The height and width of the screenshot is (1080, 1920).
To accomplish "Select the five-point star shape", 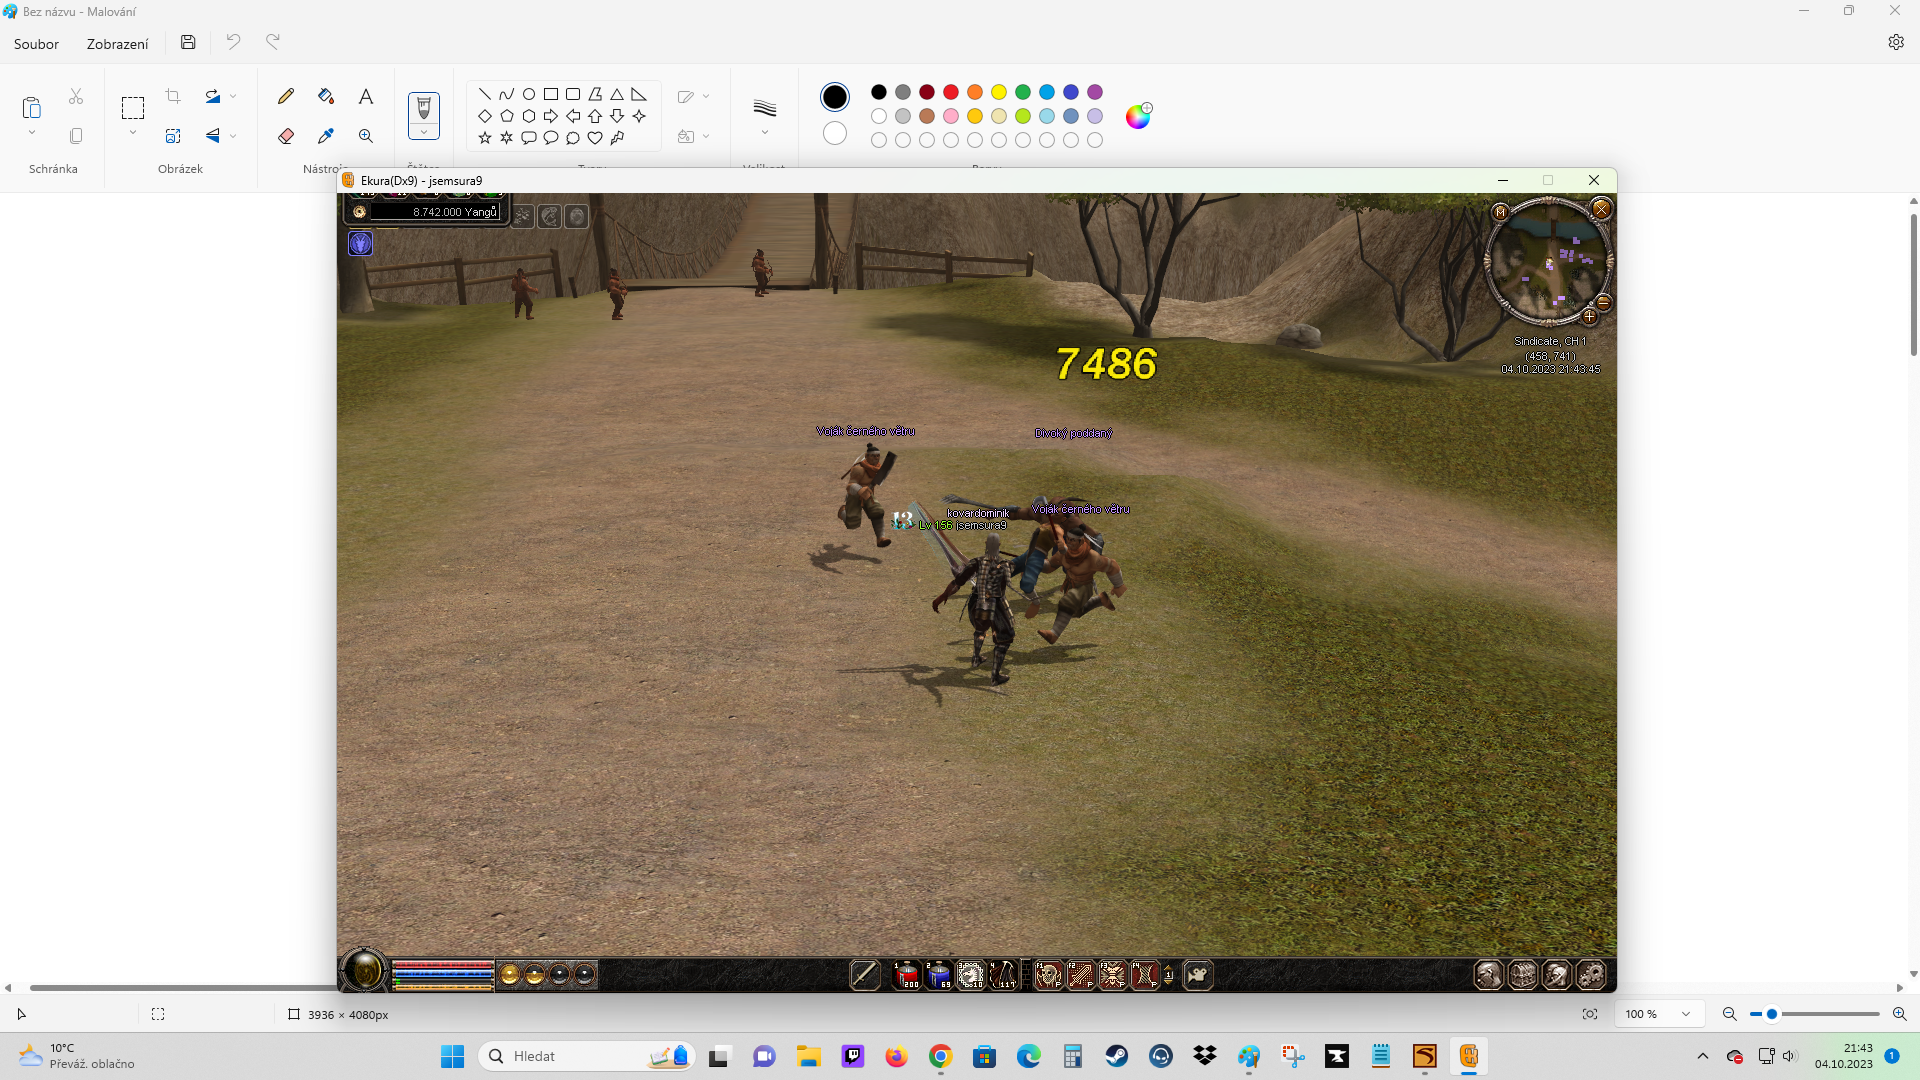I will pyautogui.click(x=485, y=138).
